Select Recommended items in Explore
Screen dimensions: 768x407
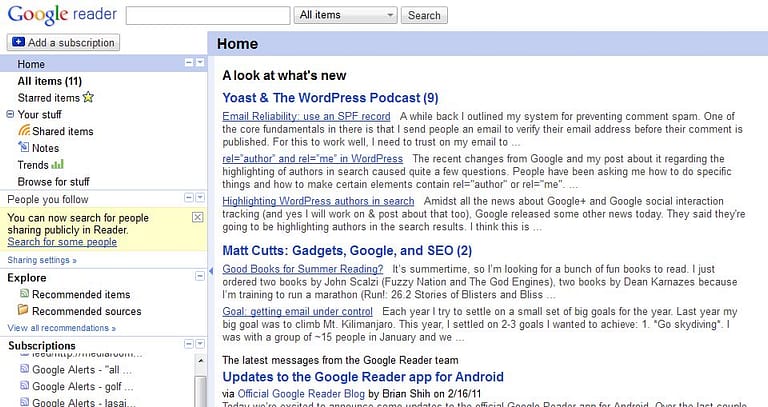[x=81, y=294]
